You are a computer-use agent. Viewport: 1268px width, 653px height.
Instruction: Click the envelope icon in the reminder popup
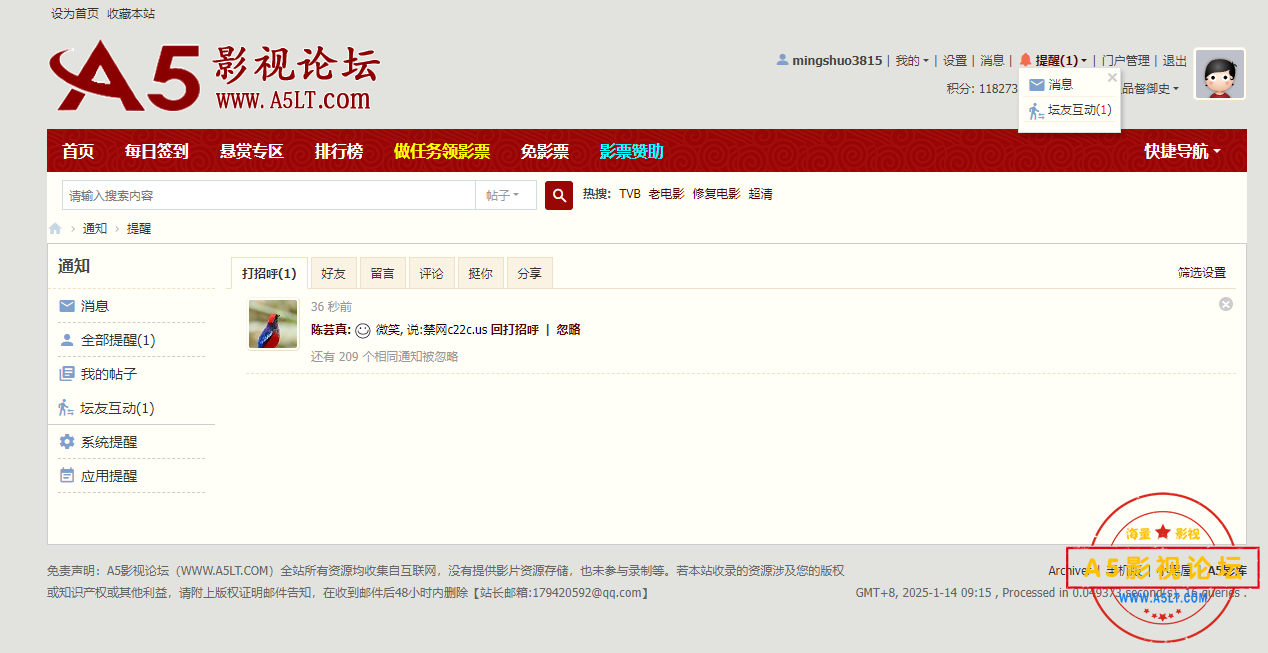point(1037,85)
